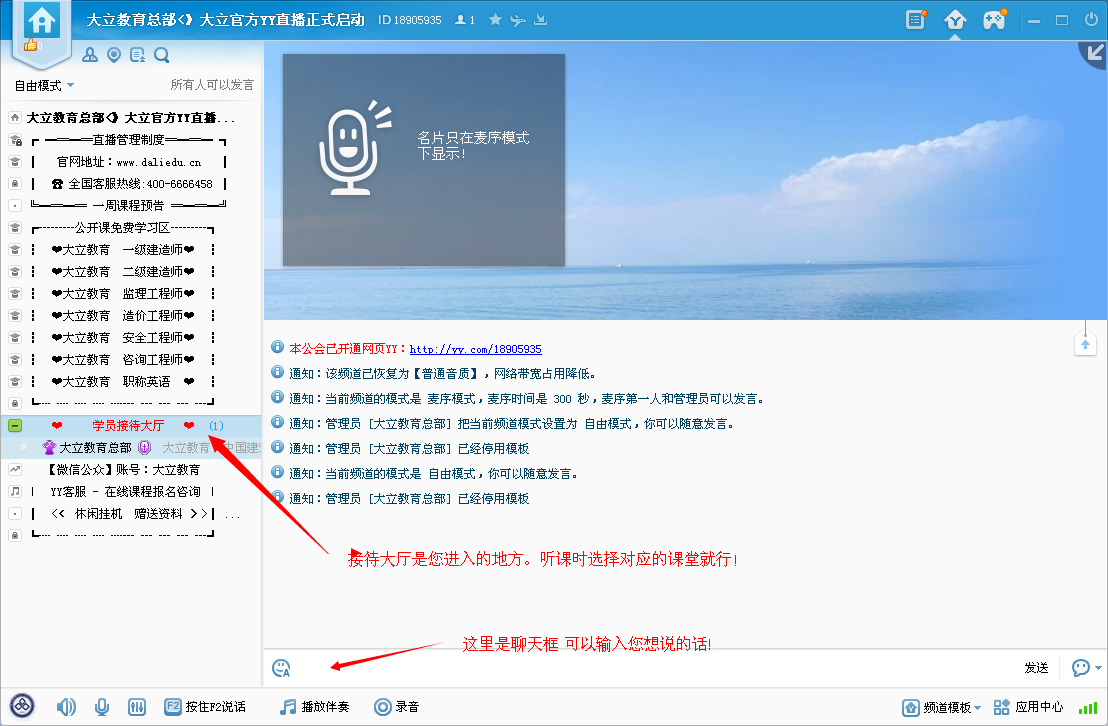The width and height of the screenshot is (1108, 726).
Task: Enter the YY客服 - 在线课程报名咨询 channel
Action: [x=131, y=491]
